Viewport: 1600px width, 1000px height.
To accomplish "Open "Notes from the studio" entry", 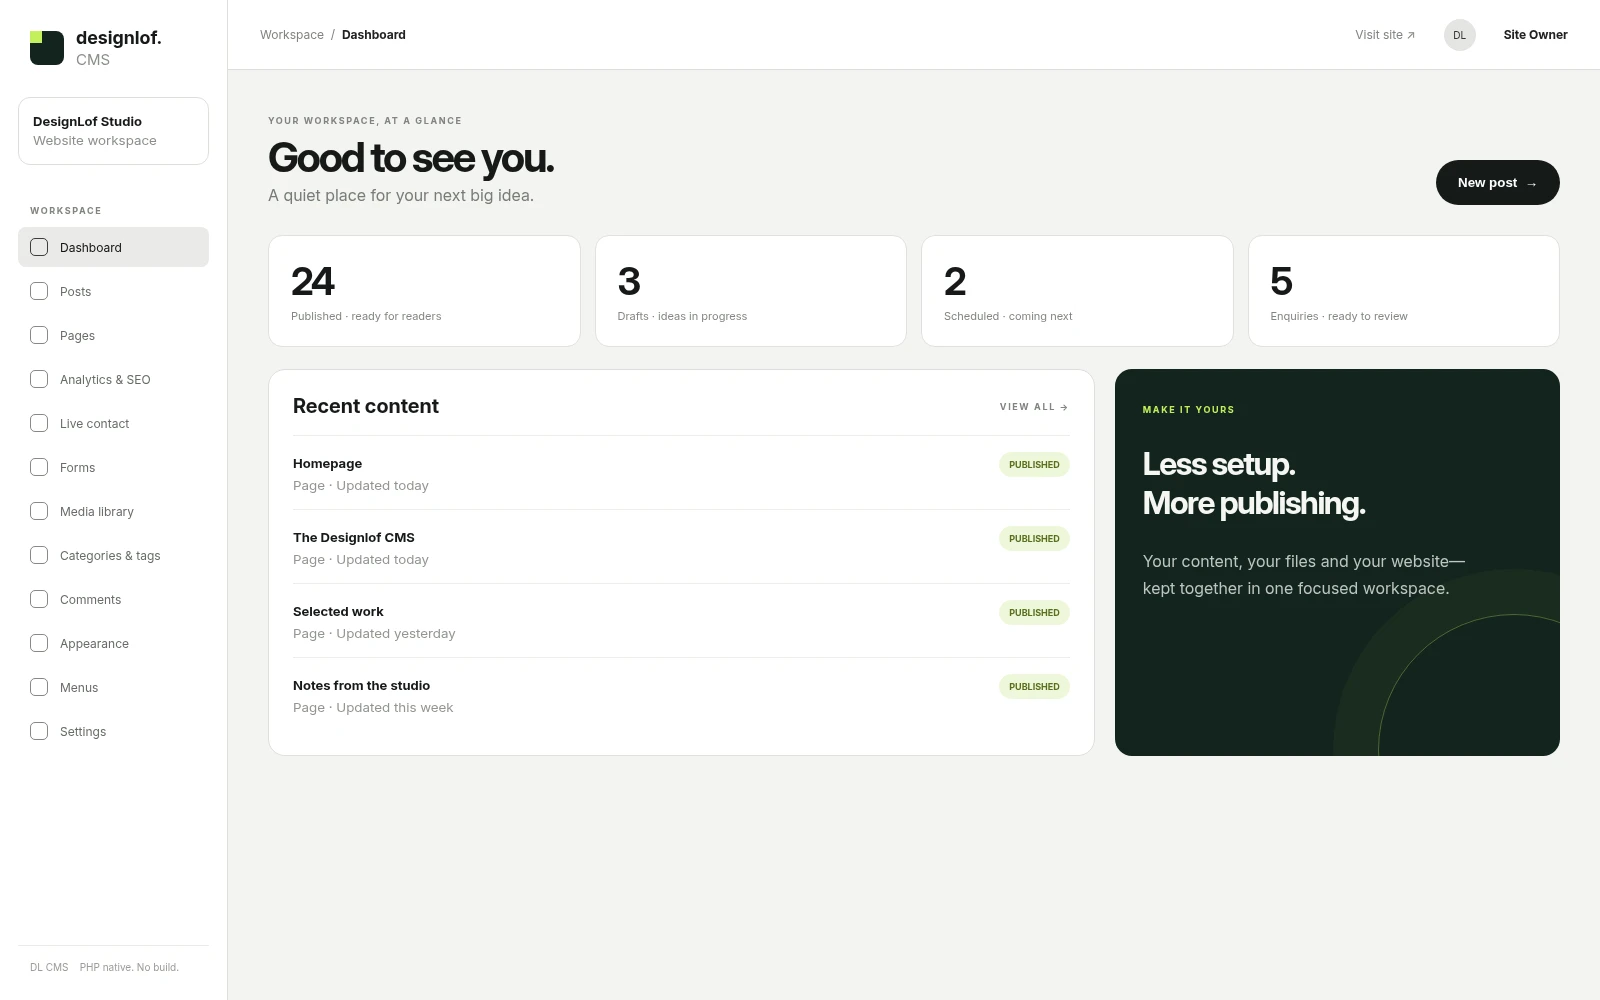I will (x=681, y=695).
